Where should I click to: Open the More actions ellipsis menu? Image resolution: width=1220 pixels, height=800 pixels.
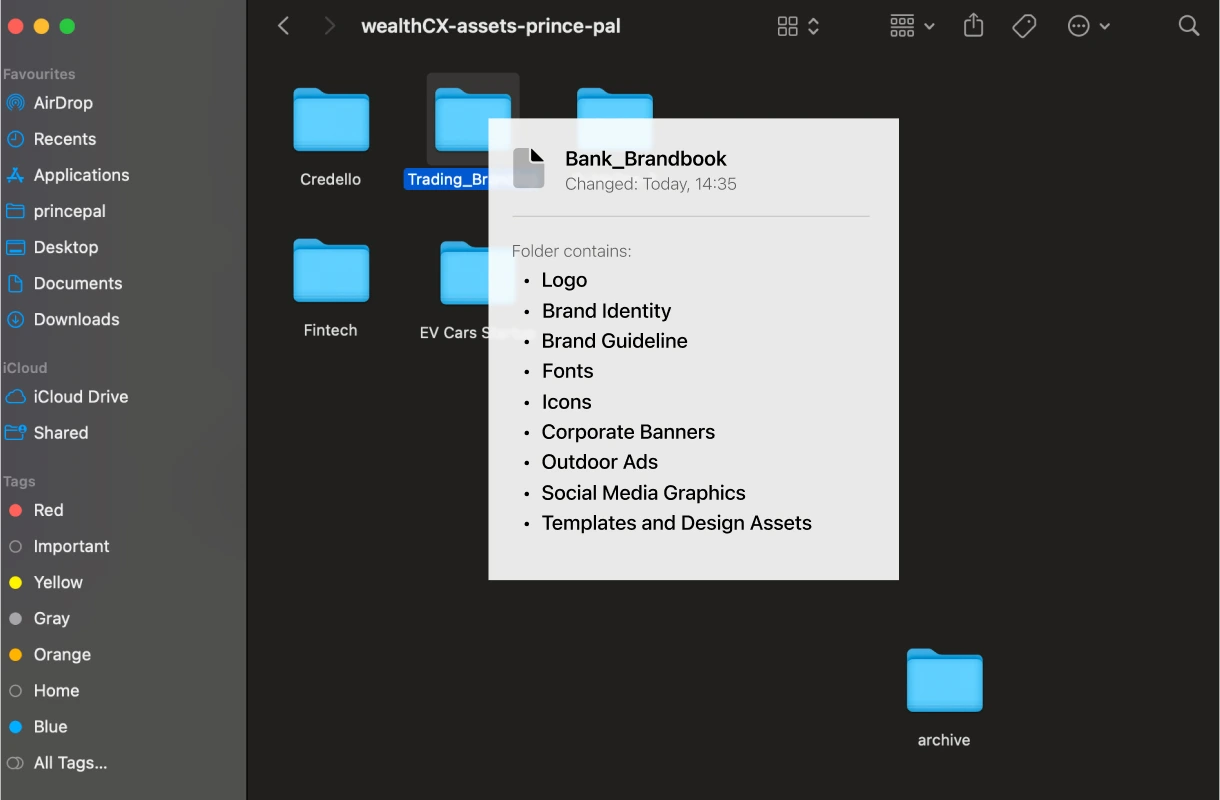(1088, 26)
